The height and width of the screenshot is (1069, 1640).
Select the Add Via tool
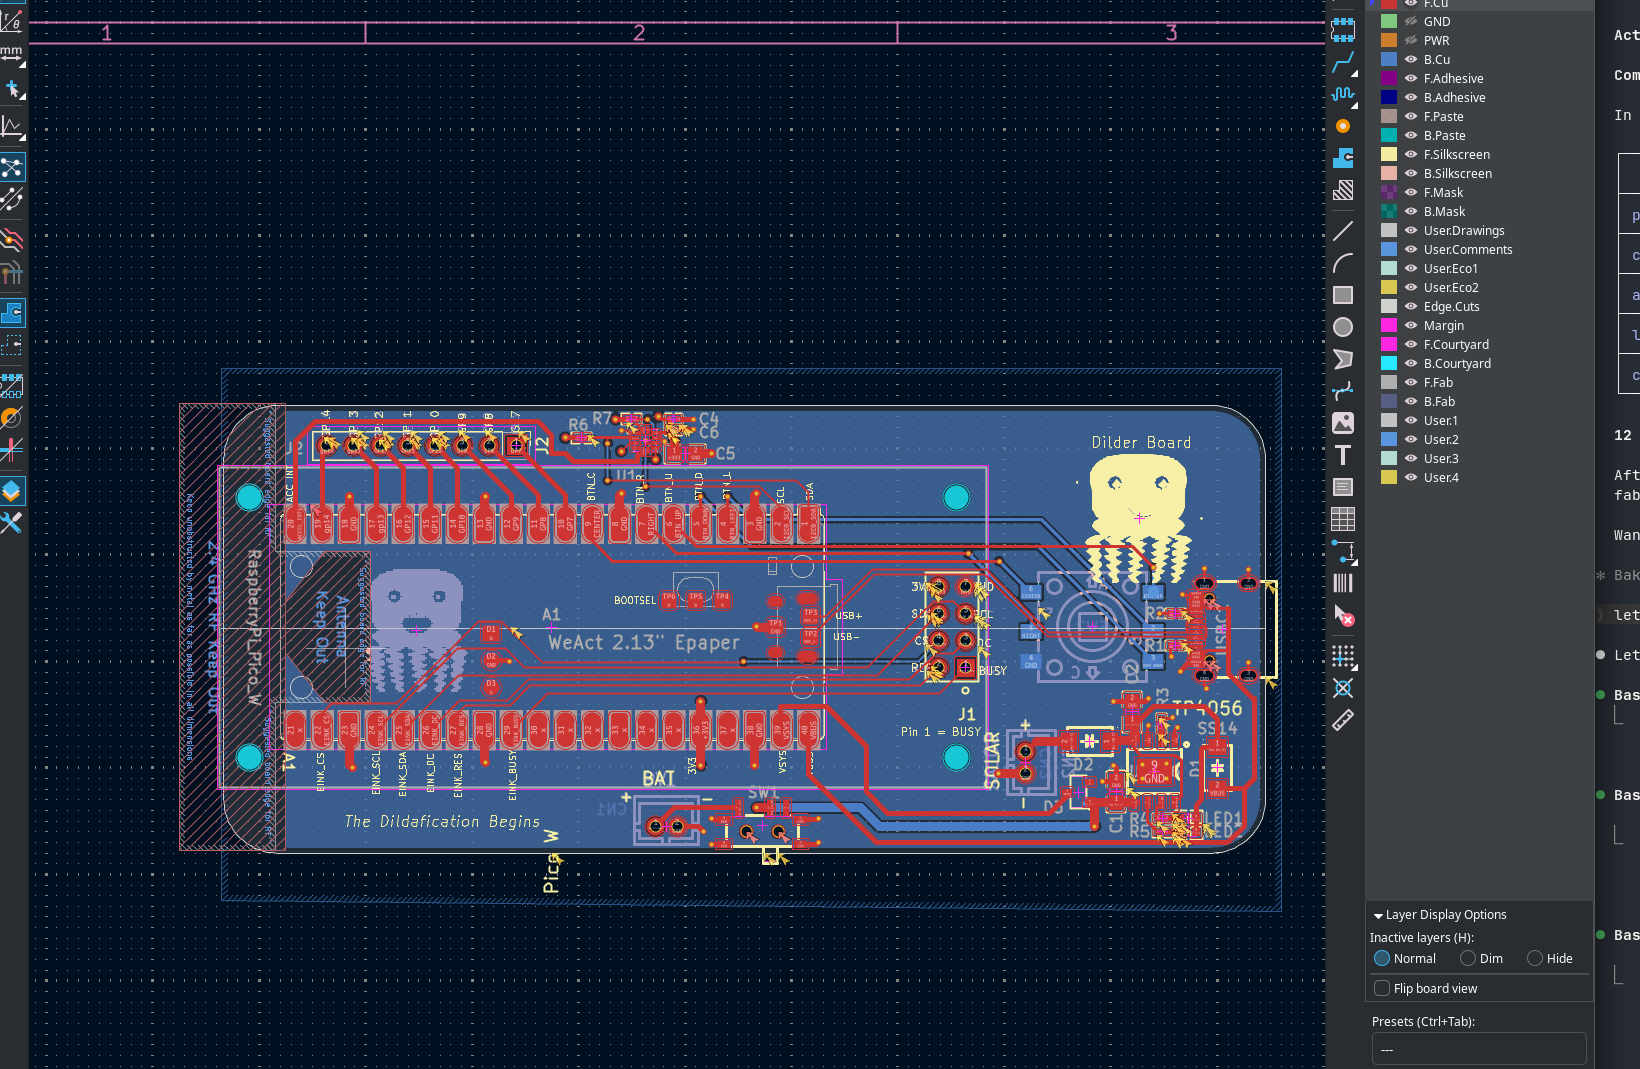click(1343, 126)
